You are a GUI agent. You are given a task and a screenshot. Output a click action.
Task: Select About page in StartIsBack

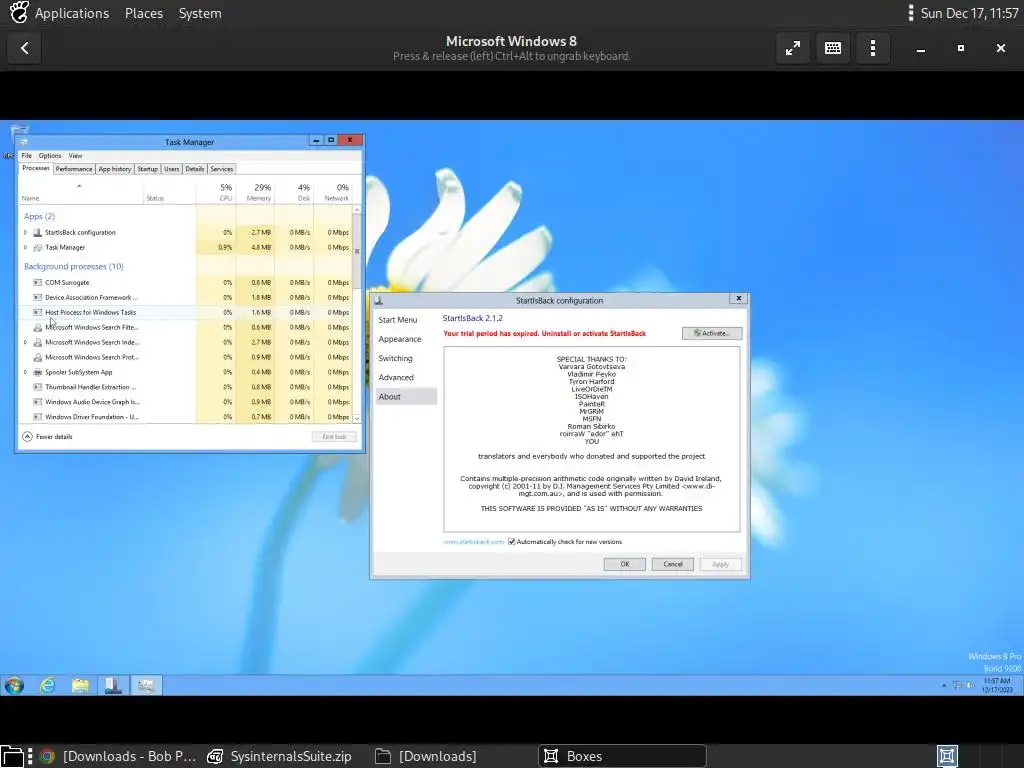406,396
